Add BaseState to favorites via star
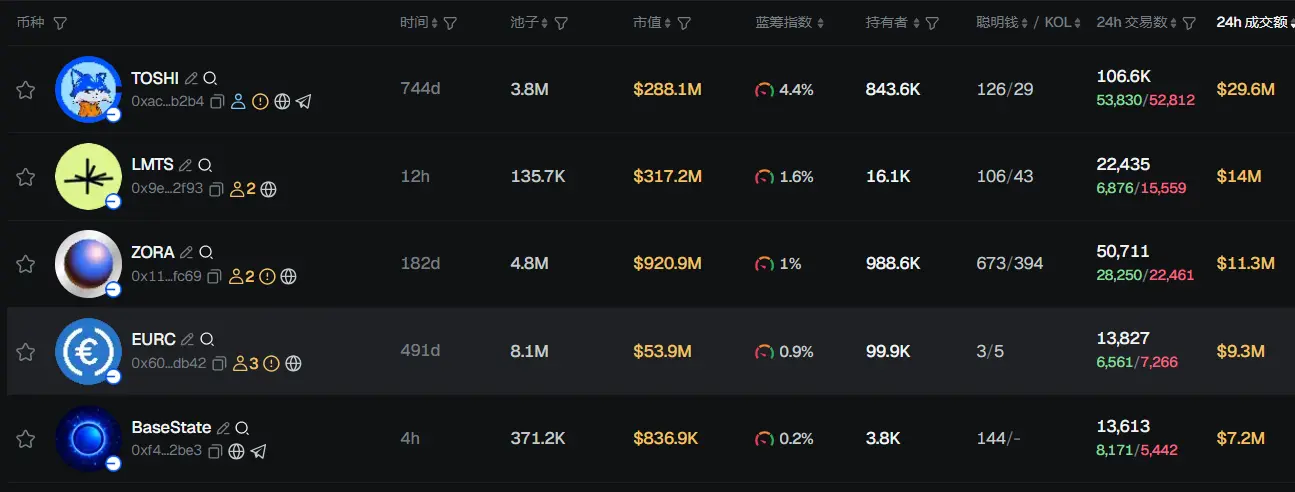This screenshot has height=492, width=1295. [x=25, y=439]
